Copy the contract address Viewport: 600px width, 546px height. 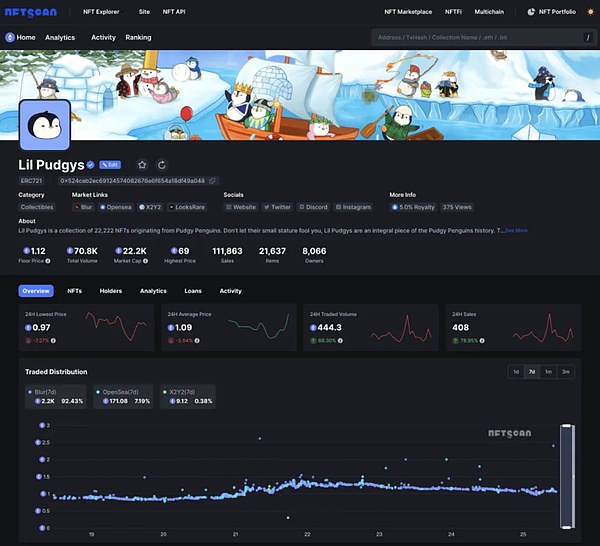coord(212,181)
